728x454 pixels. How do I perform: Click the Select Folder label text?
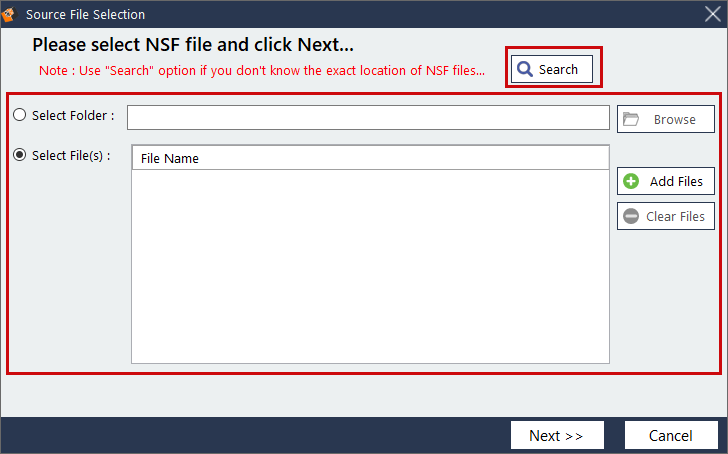point(72,115)
